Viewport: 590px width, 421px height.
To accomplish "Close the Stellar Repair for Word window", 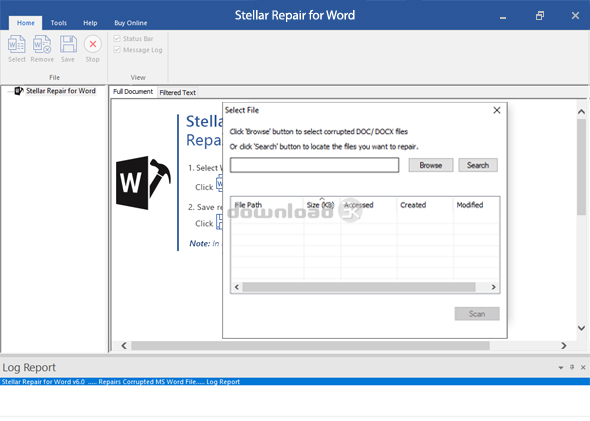I will (575, 16).
